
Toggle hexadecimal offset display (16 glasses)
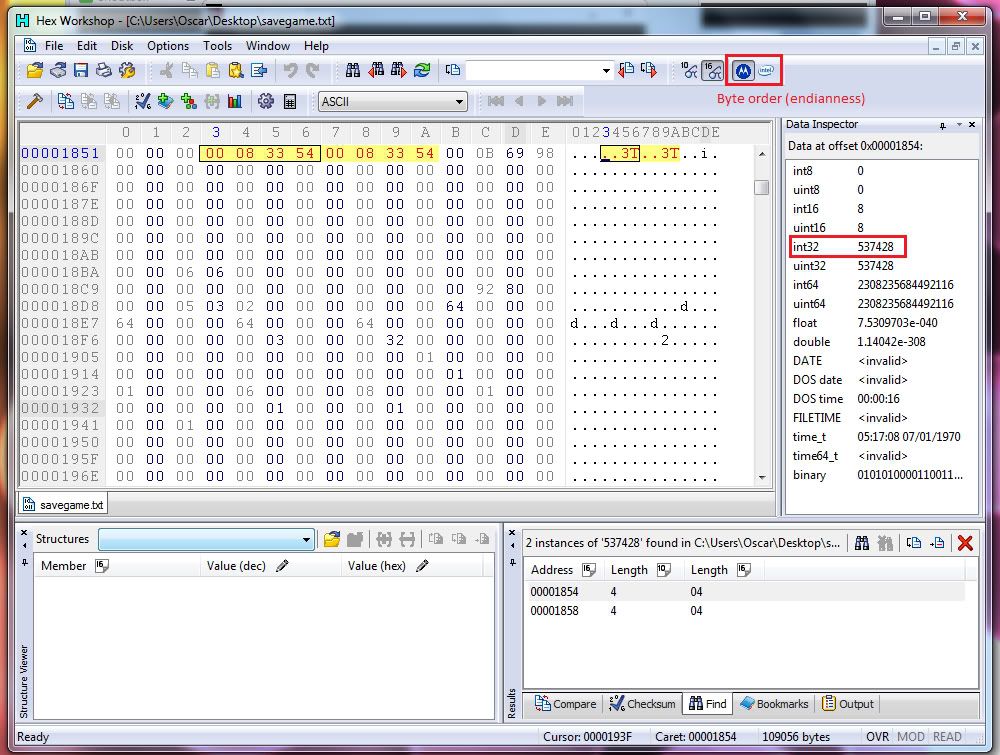tap(712, 71)
